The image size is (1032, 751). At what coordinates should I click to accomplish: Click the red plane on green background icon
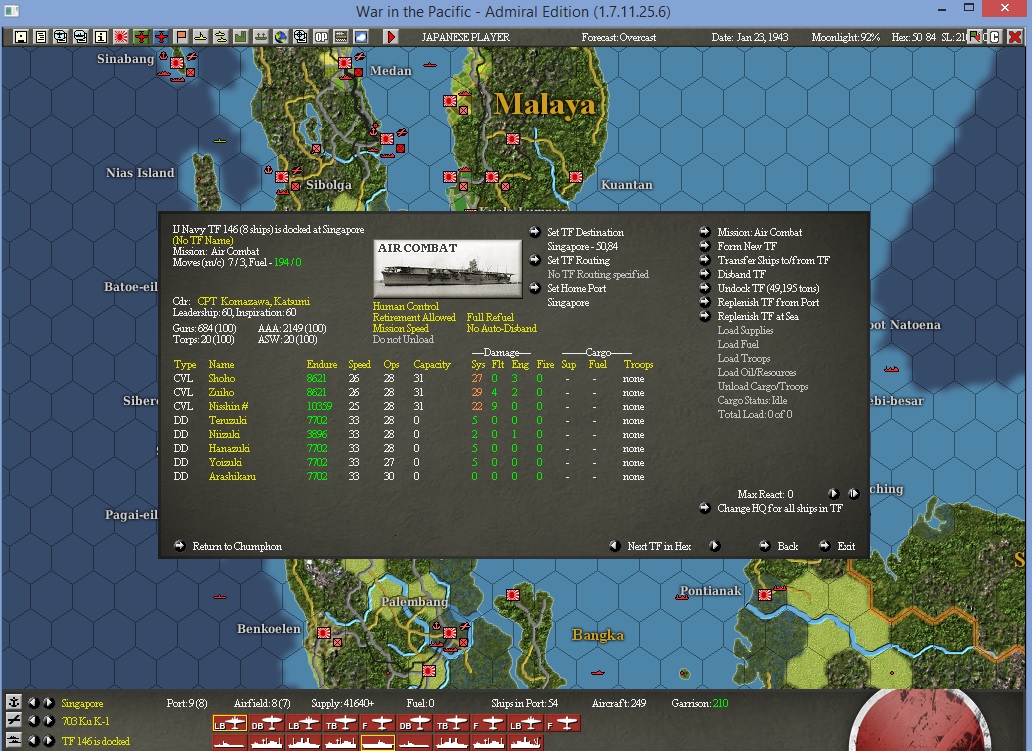[x=141, y=37]
